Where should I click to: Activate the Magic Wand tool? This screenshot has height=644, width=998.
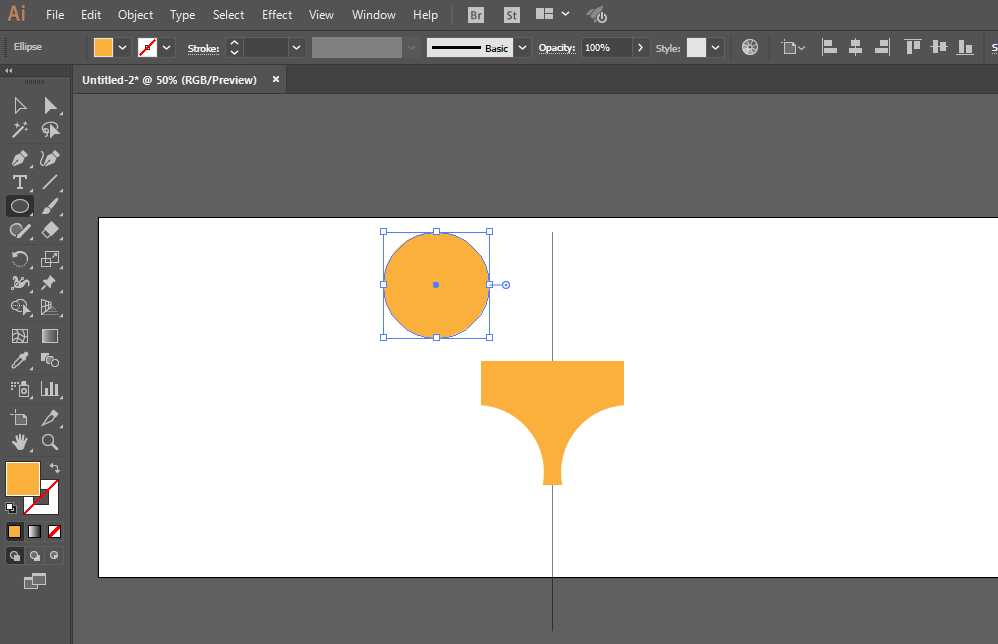tap(19, 130)
